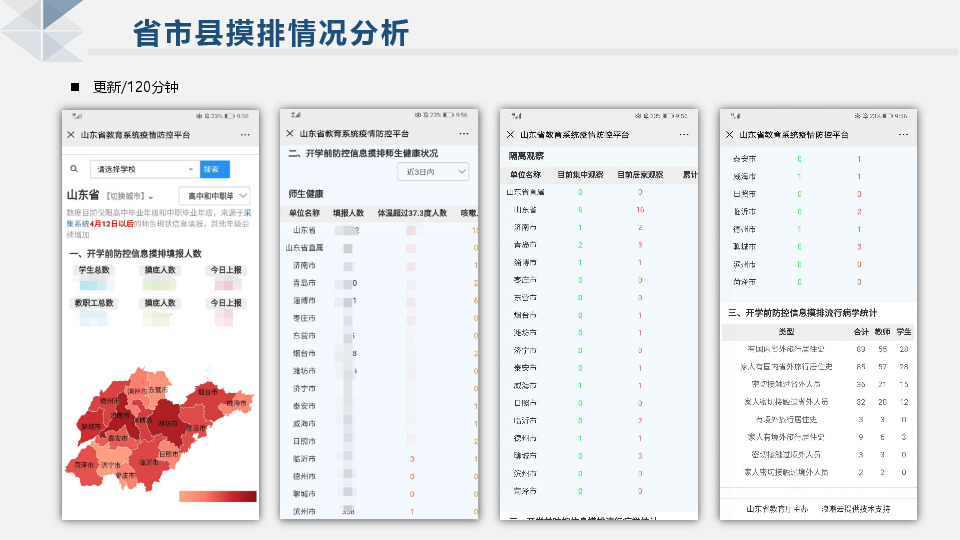Viewport: 960px width, 540px height.
Task: Click the 三、开学前防控信息摸排流行病学统计 heading
Action: click(802, 313)
